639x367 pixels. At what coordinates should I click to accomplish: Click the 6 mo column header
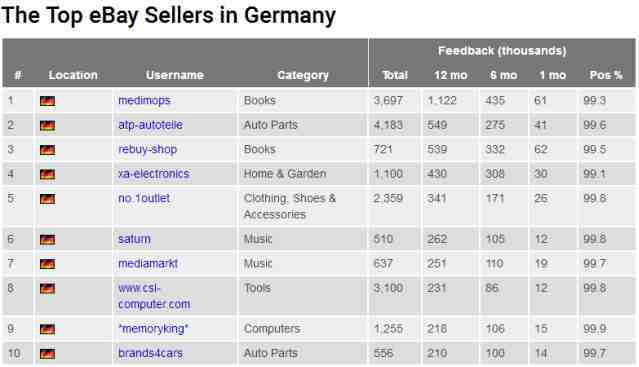click(504, 75)
